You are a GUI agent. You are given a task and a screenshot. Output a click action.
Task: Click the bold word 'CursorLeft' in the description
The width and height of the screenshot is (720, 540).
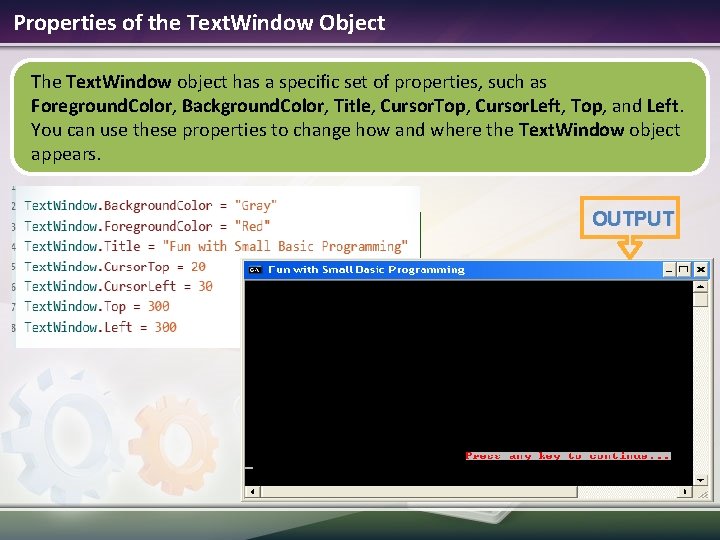(x=518, y=106)
